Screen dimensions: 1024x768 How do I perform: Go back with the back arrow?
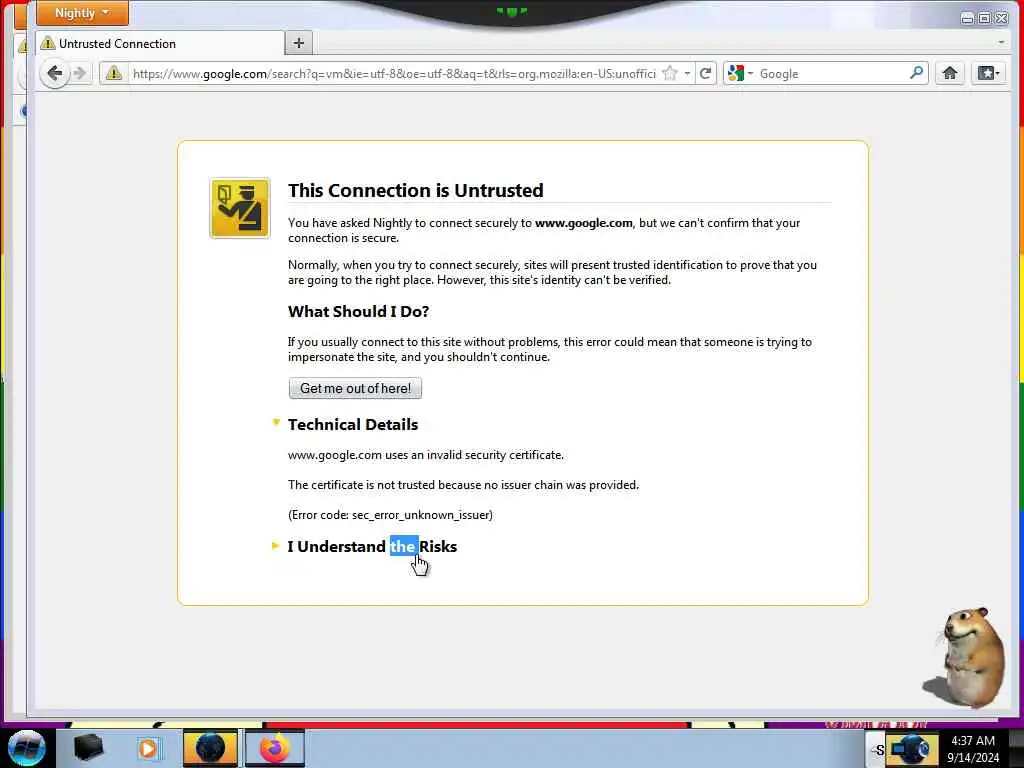click(x=55, y=73)
